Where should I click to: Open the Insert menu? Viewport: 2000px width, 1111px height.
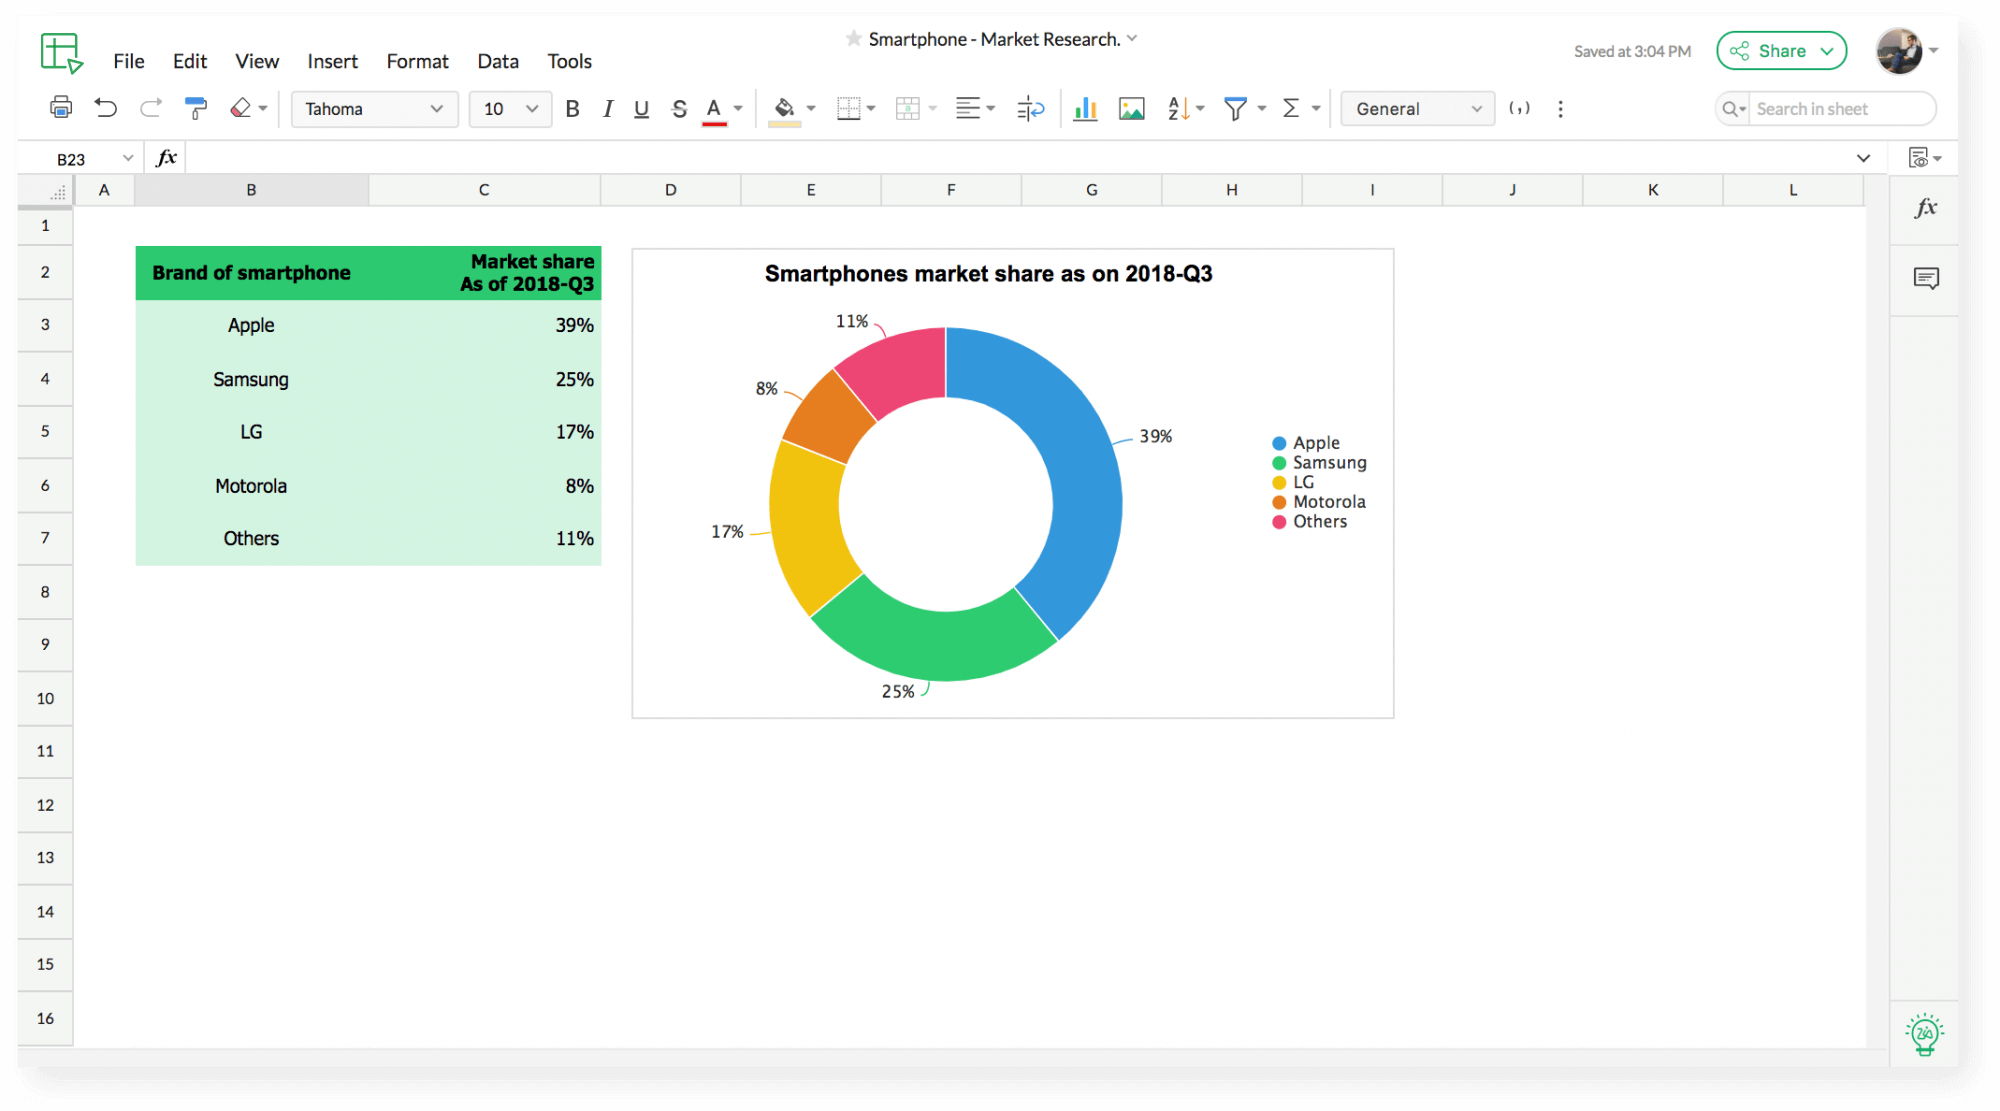pos(330,60)
